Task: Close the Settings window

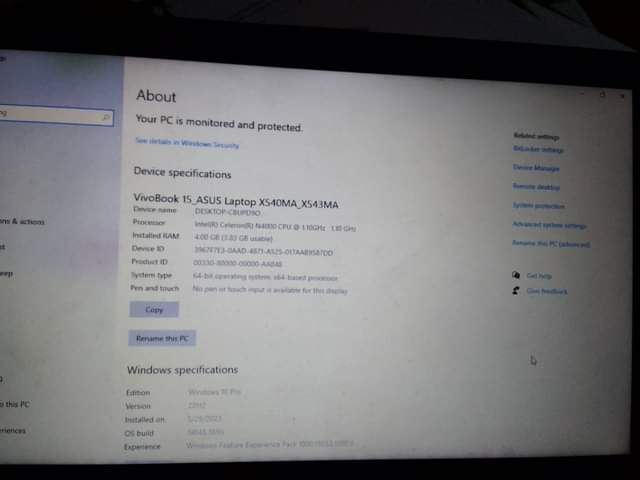Action: [x=622, y=96]
